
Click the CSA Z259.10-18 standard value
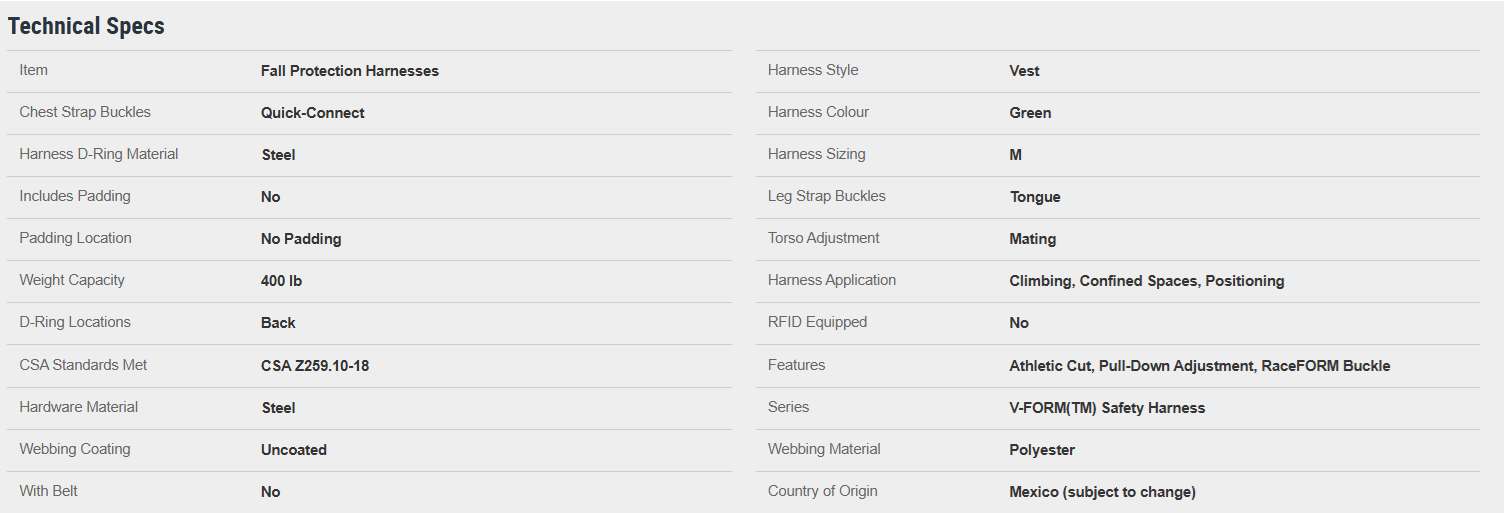click(x=315, y=366)
